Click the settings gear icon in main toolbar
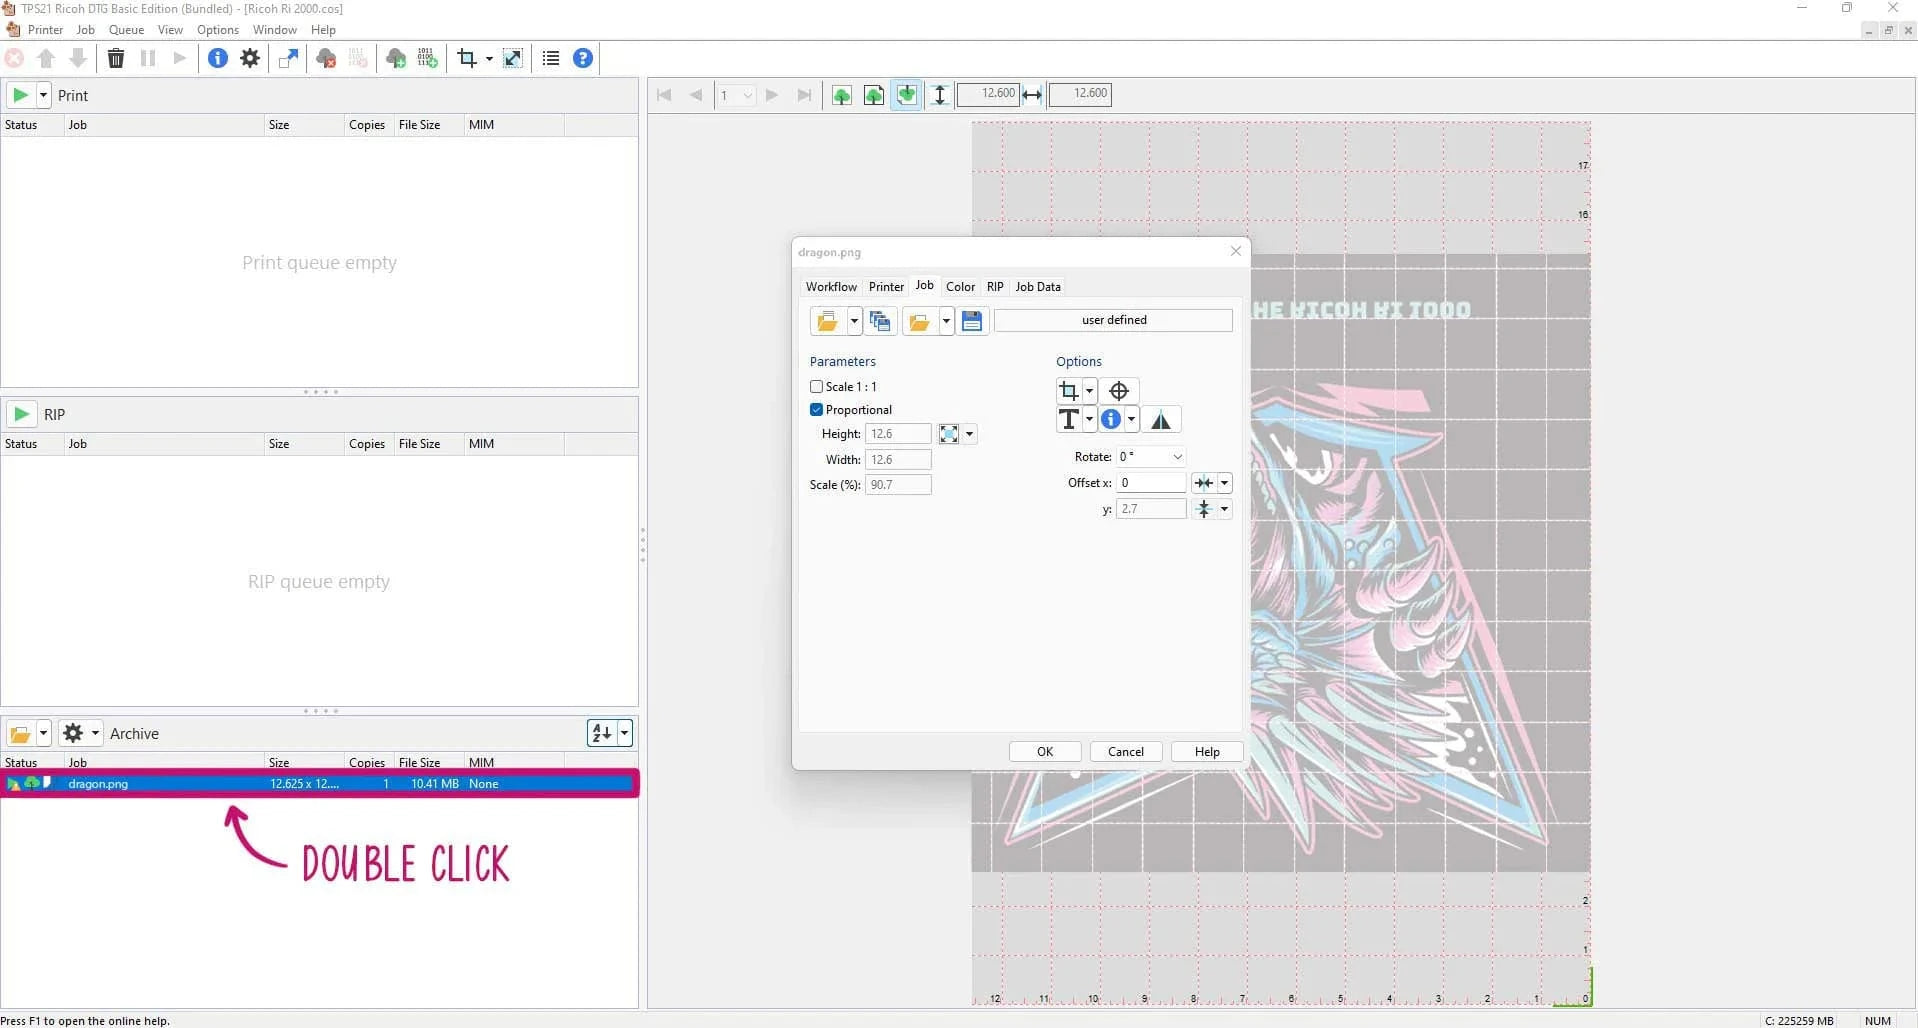Screen dimensions: 1918x1028 [x=250, y=58]
